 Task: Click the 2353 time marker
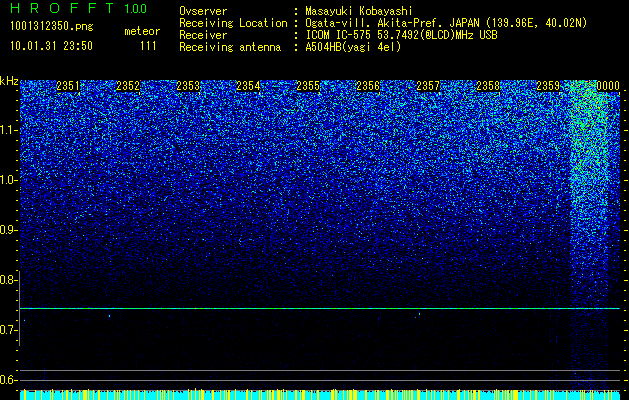[x=188, y=86]
